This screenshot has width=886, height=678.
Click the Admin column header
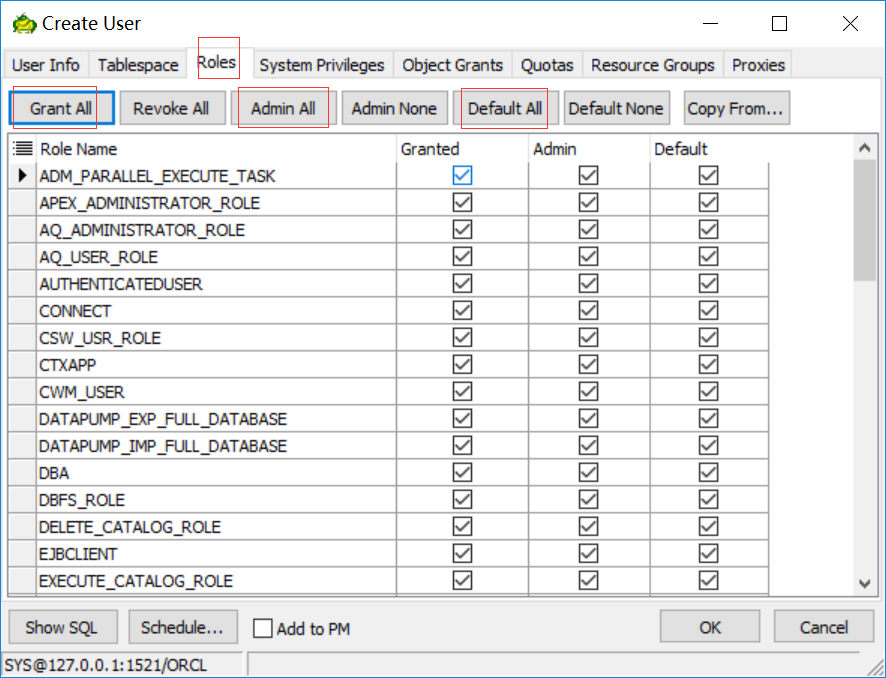[589, 149]
